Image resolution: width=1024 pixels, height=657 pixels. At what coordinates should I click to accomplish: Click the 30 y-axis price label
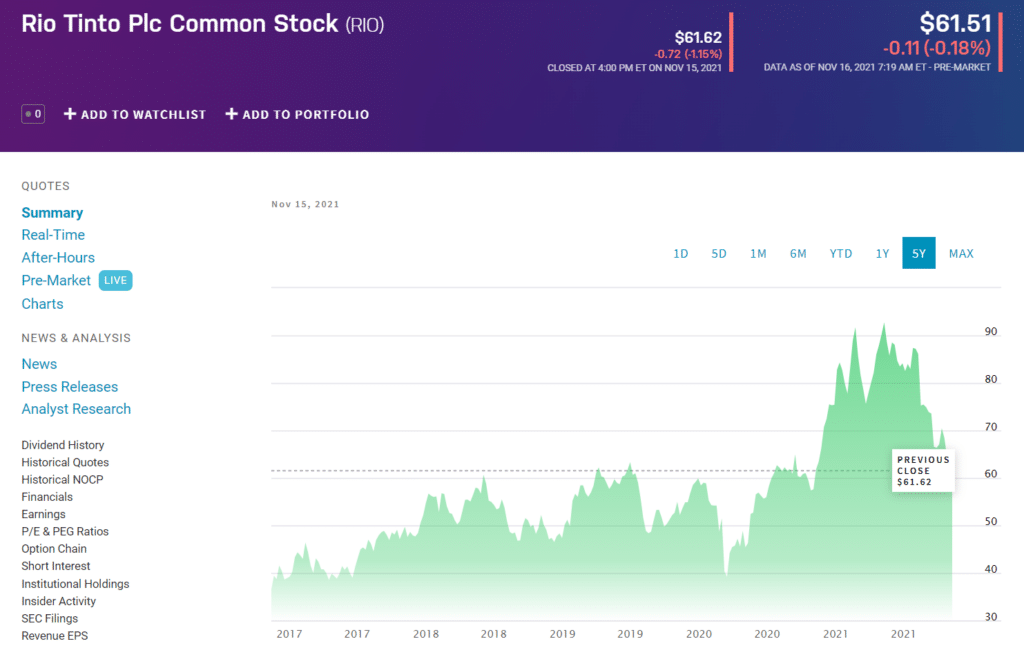(x=991, y=617)
